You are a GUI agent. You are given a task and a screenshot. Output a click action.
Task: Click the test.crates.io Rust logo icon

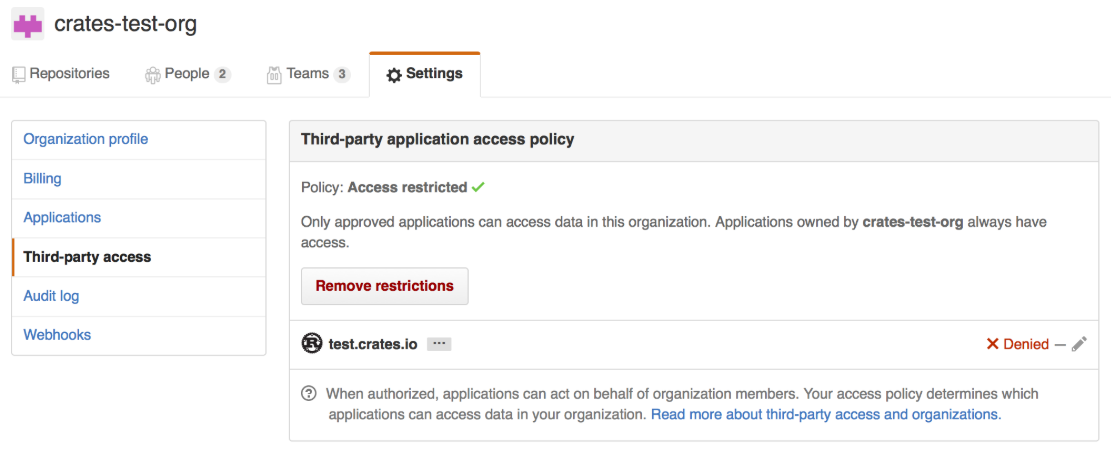pyautogui.click(x=312, y=343)
